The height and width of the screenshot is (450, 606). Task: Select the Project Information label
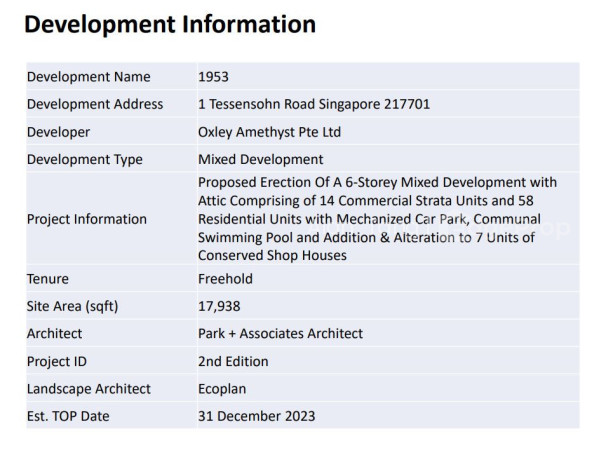87,219
